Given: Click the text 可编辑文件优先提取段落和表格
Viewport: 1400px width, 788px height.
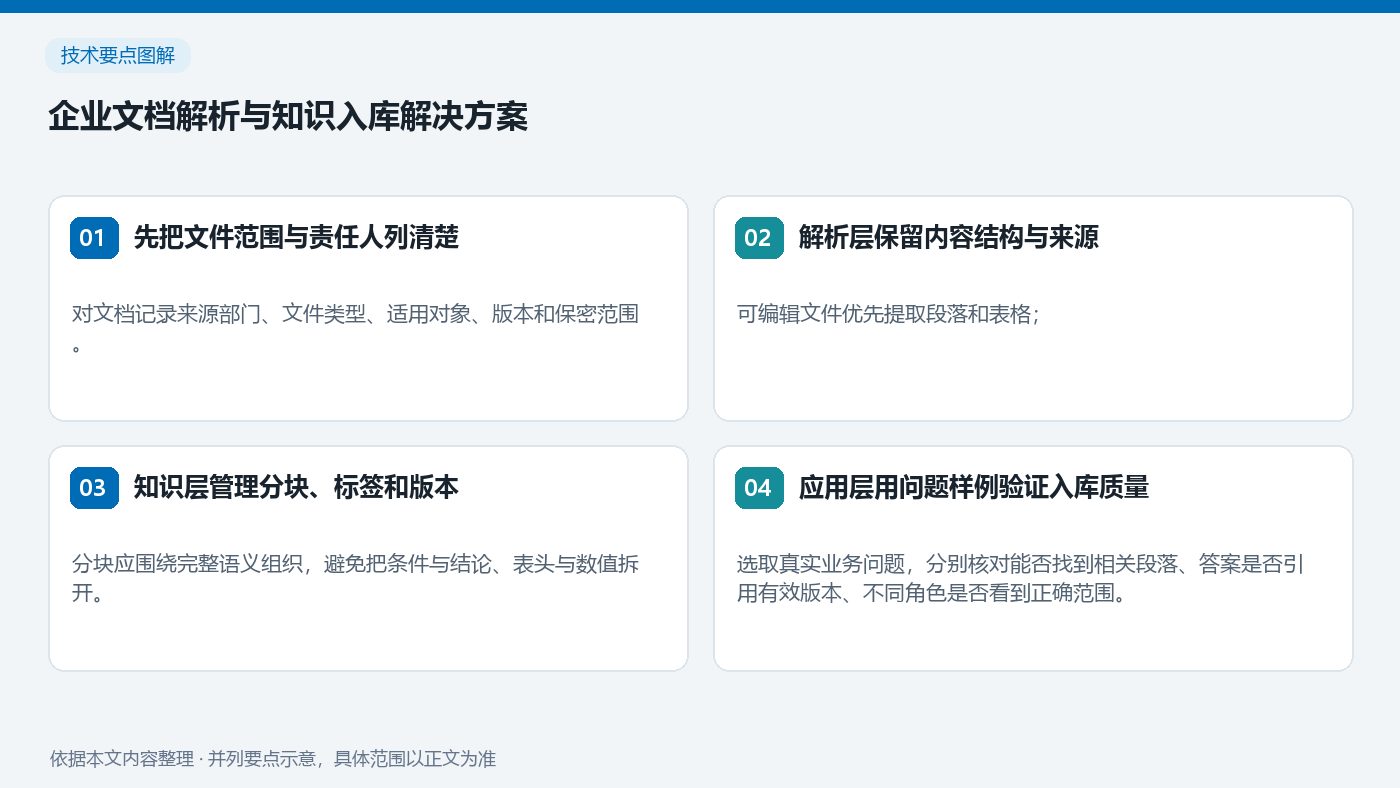Looking at the screenshot, I should pos(889,315).
